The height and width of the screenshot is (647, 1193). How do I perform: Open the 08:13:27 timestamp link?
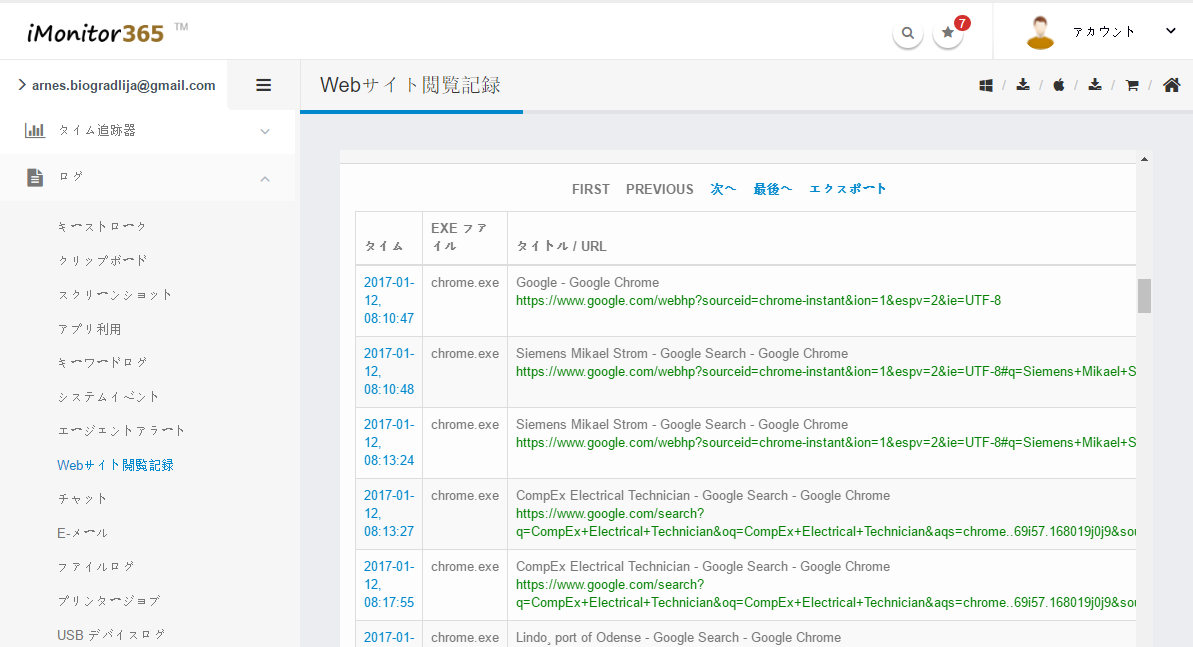[389, 513]
